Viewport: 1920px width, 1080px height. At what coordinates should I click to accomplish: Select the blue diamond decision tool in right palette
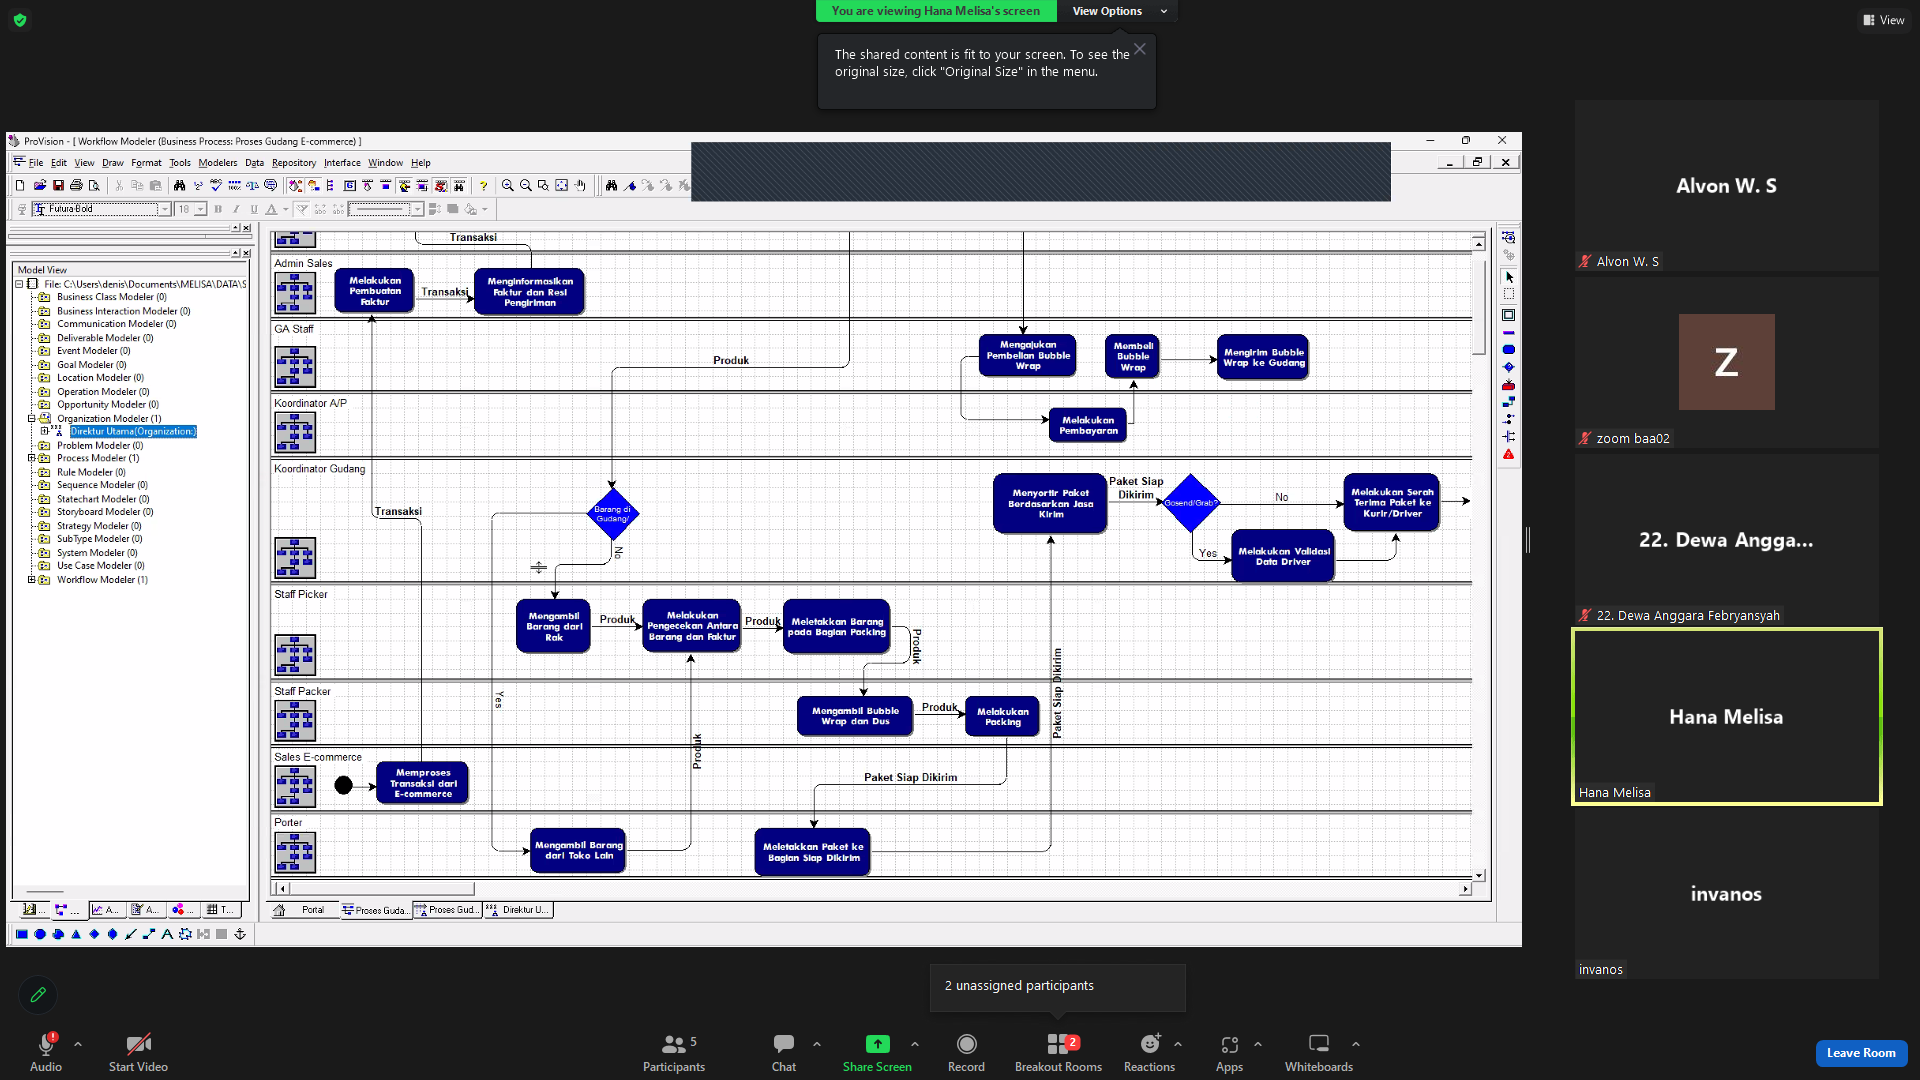tap(1509, 367)
